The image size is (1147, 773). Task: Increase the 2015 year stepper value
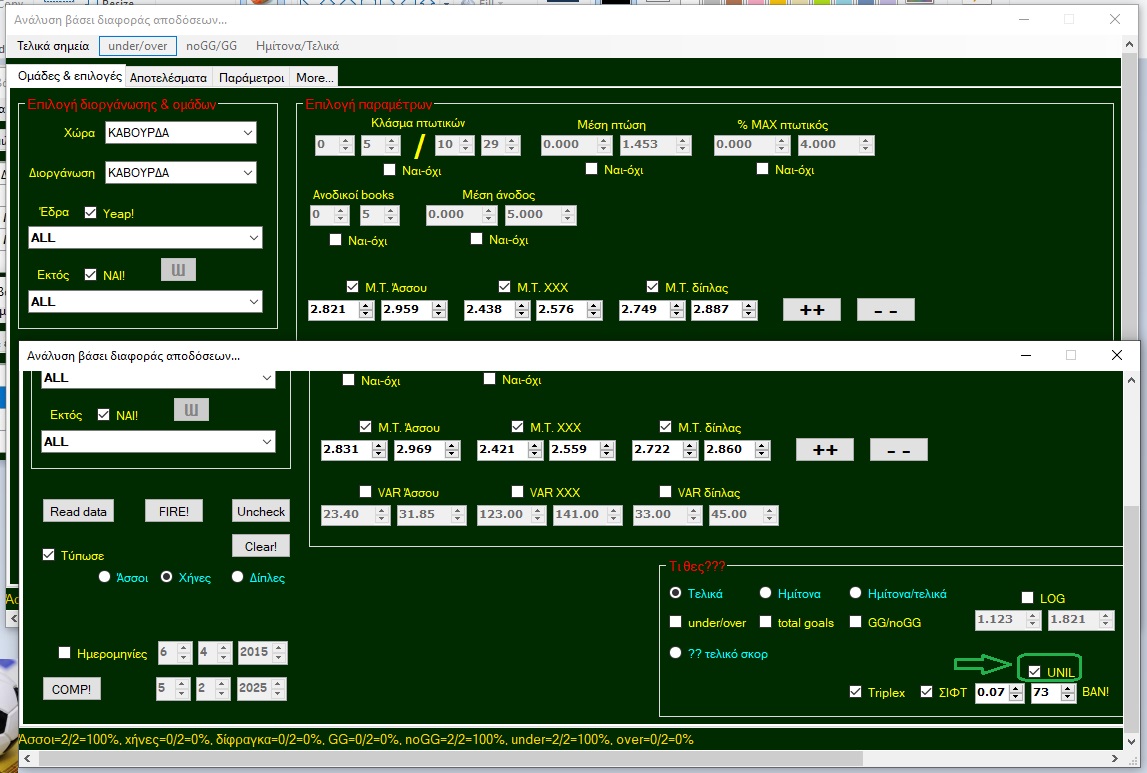point(280,648)
